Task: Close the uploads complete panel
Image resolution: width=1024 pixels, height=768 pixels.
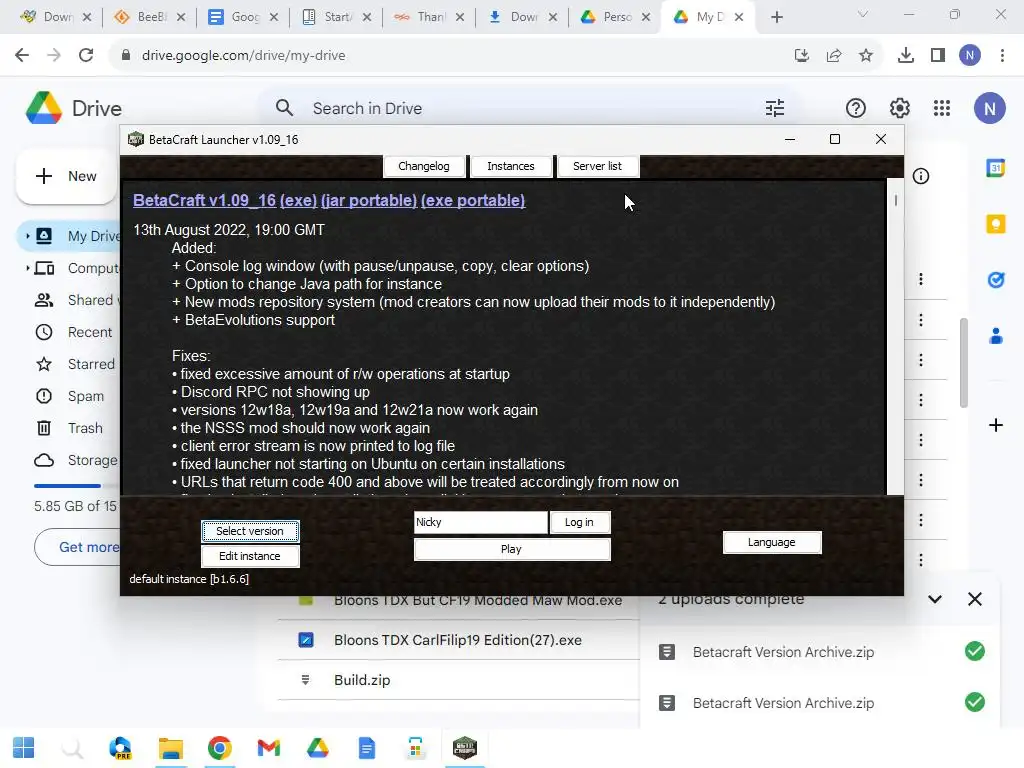Action: click(x=974, y=599)
